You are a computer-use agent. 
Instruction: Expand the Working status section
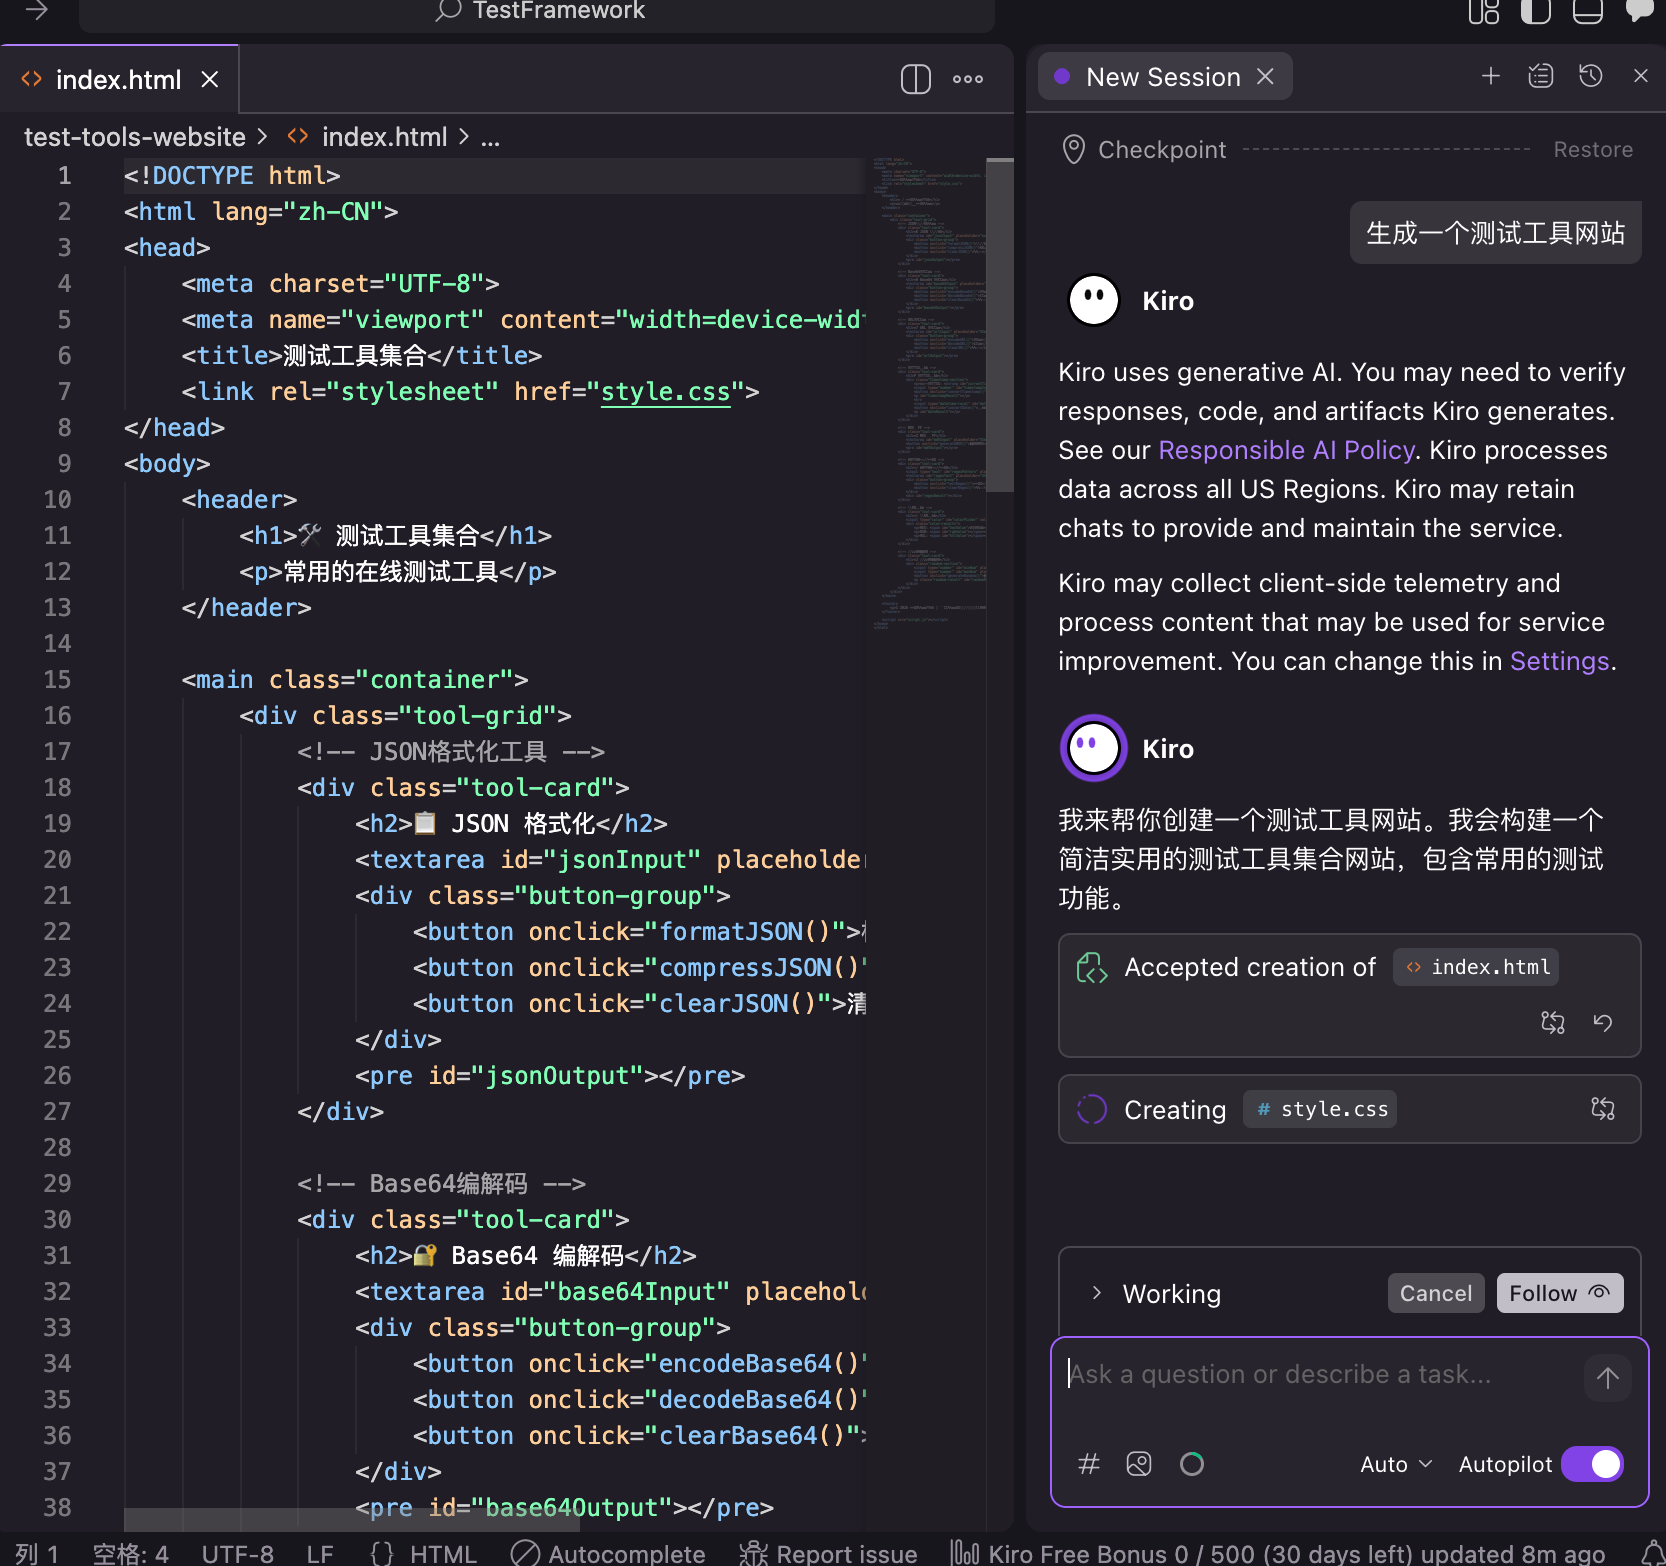click(x=1097, y=1293)
